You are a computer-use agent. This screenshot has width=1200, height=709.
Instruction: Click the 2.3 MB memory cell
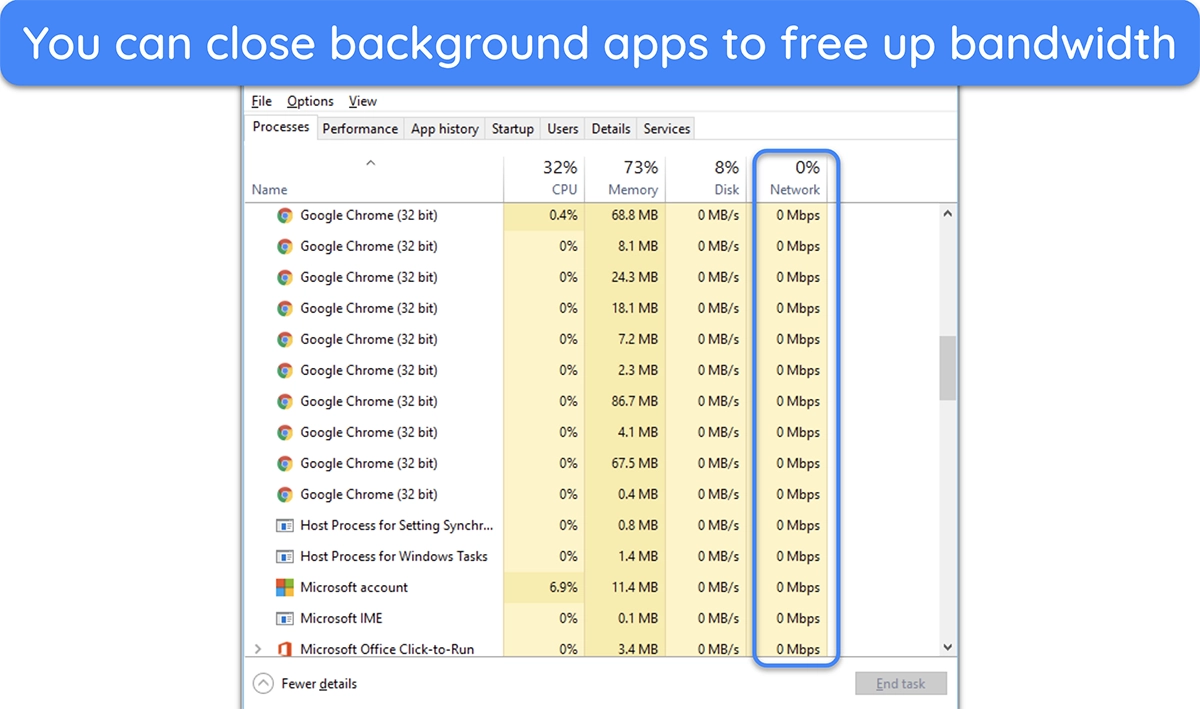point(625,370)
